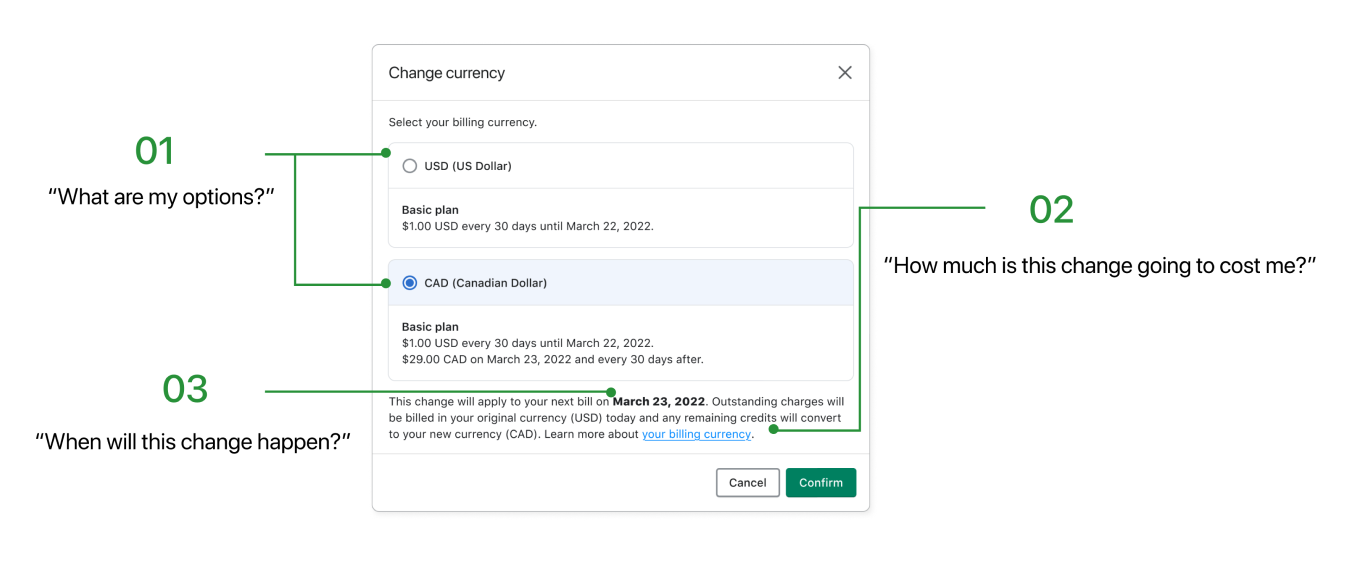Click the 'USD (US Dollar)' label text
This screenshot has height=562, width=1352.
468,166
